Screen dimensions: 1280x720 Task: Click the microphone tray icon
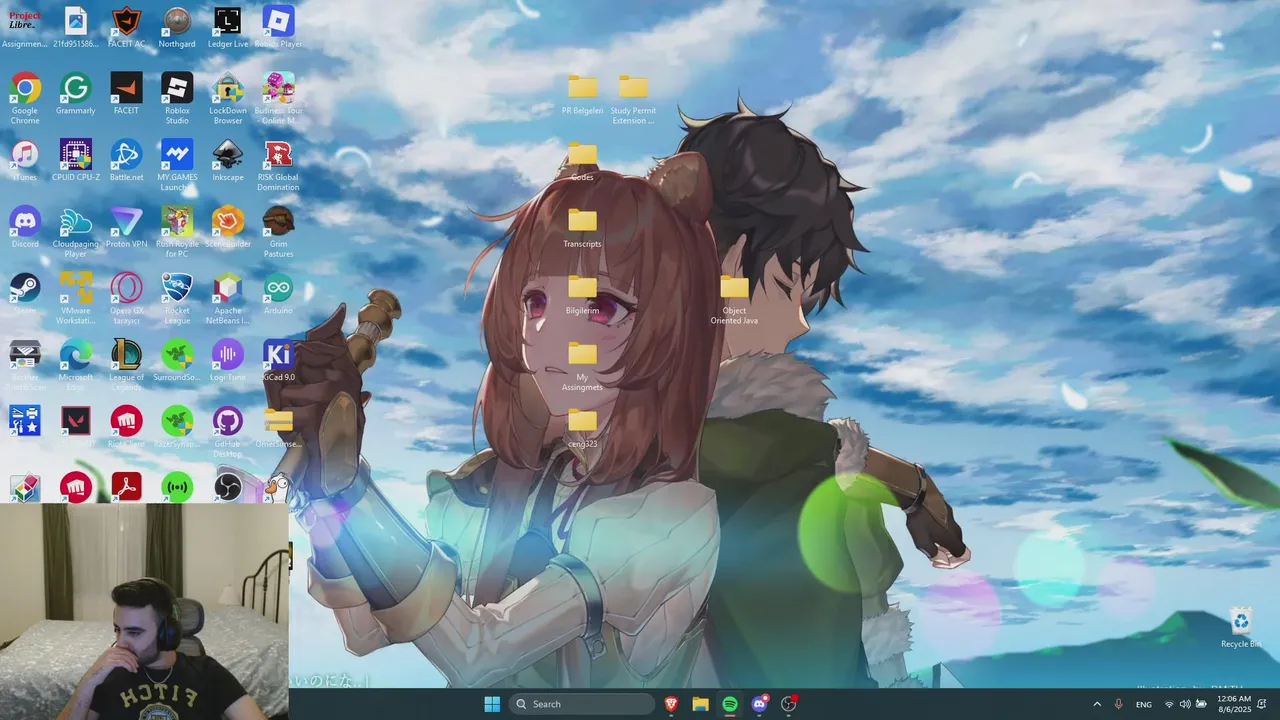coord(1119,704)
